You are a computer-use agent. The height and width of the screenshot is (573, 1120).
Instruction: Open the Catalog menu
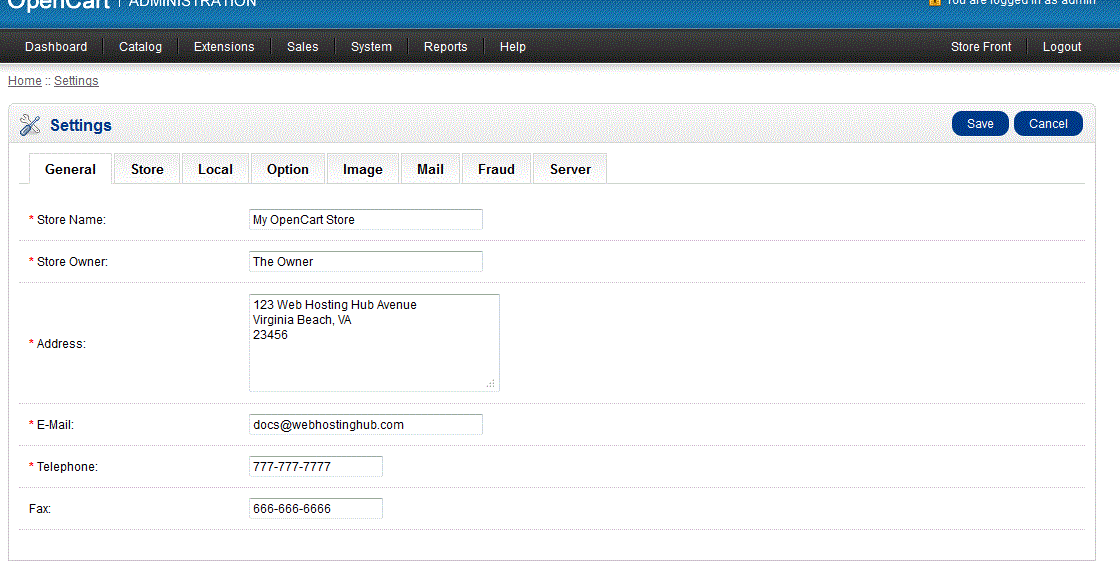[x=140, y=47]
